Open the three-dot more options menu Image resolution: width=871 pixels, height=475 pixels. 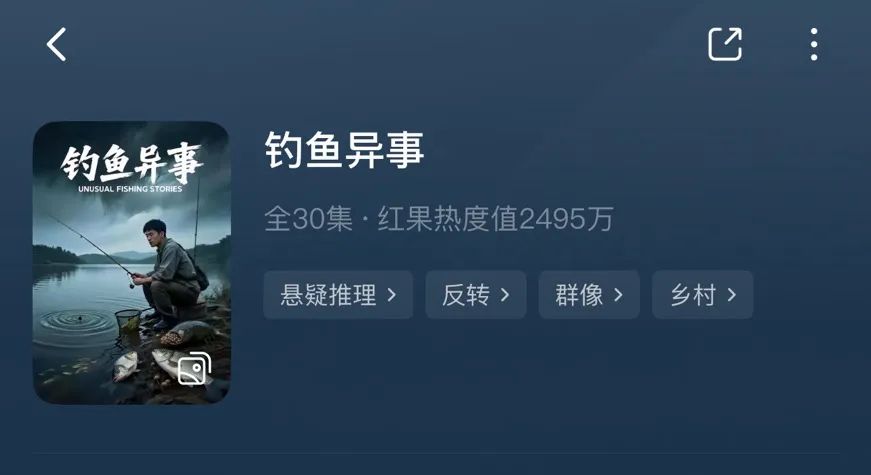[x=814, y=44]
